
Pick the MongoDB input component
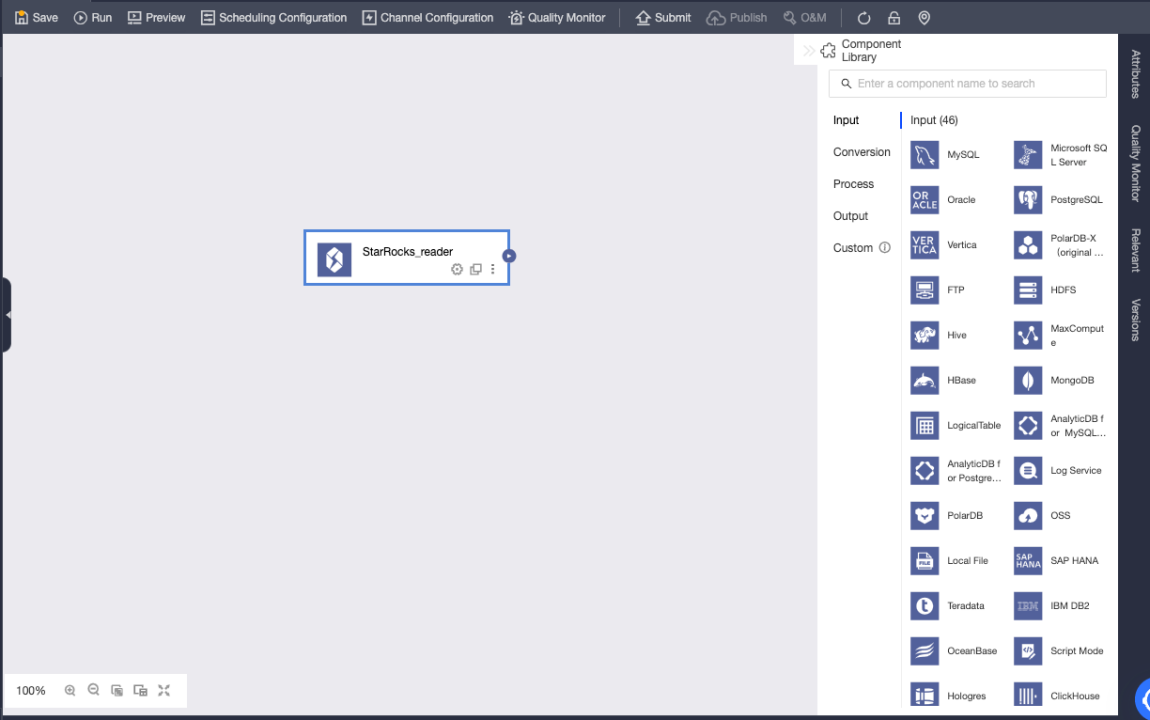tap(1028, 380)
